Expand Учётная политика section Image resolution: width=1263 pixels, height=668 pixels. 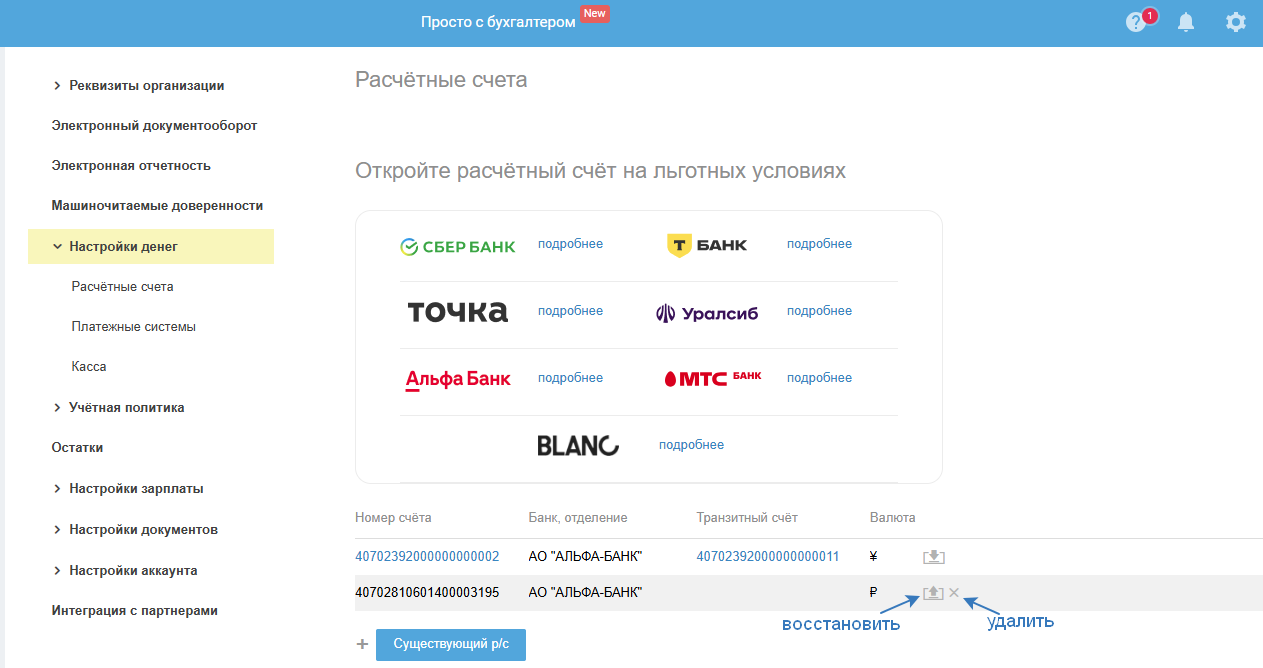57,408
